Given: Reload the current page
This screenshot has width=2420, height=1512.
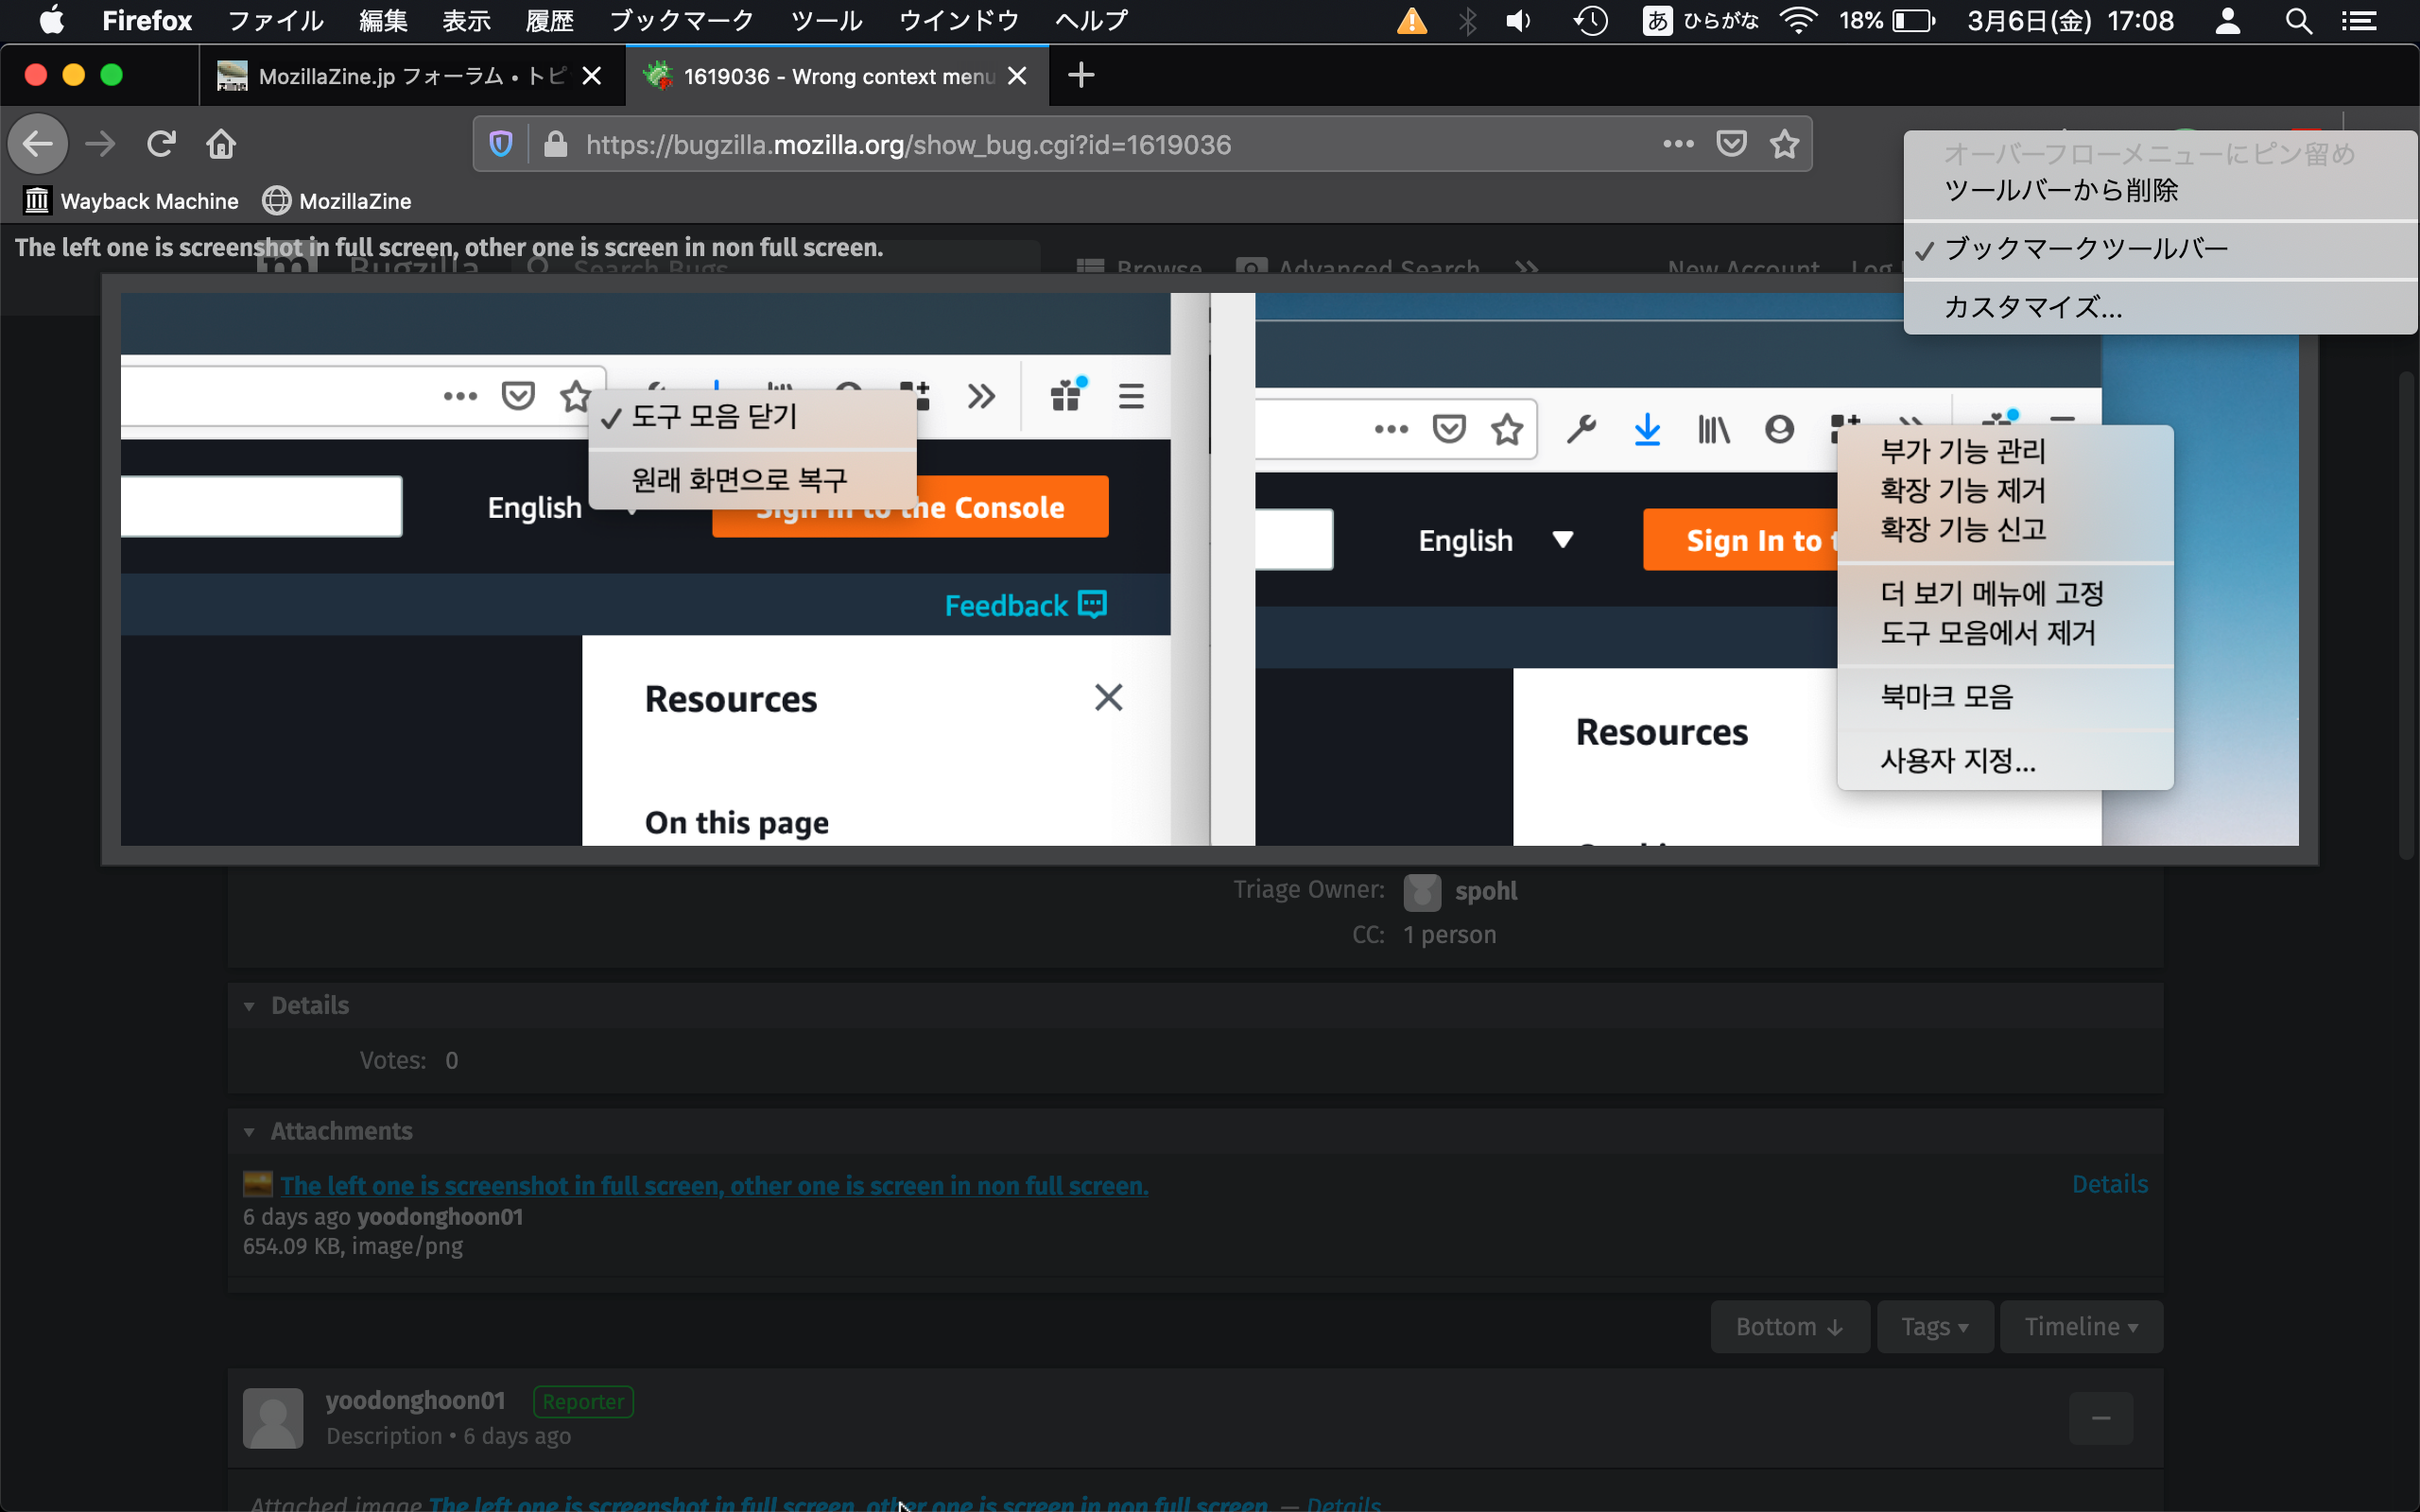Looking at the screenshot, I should coord(161,145).
